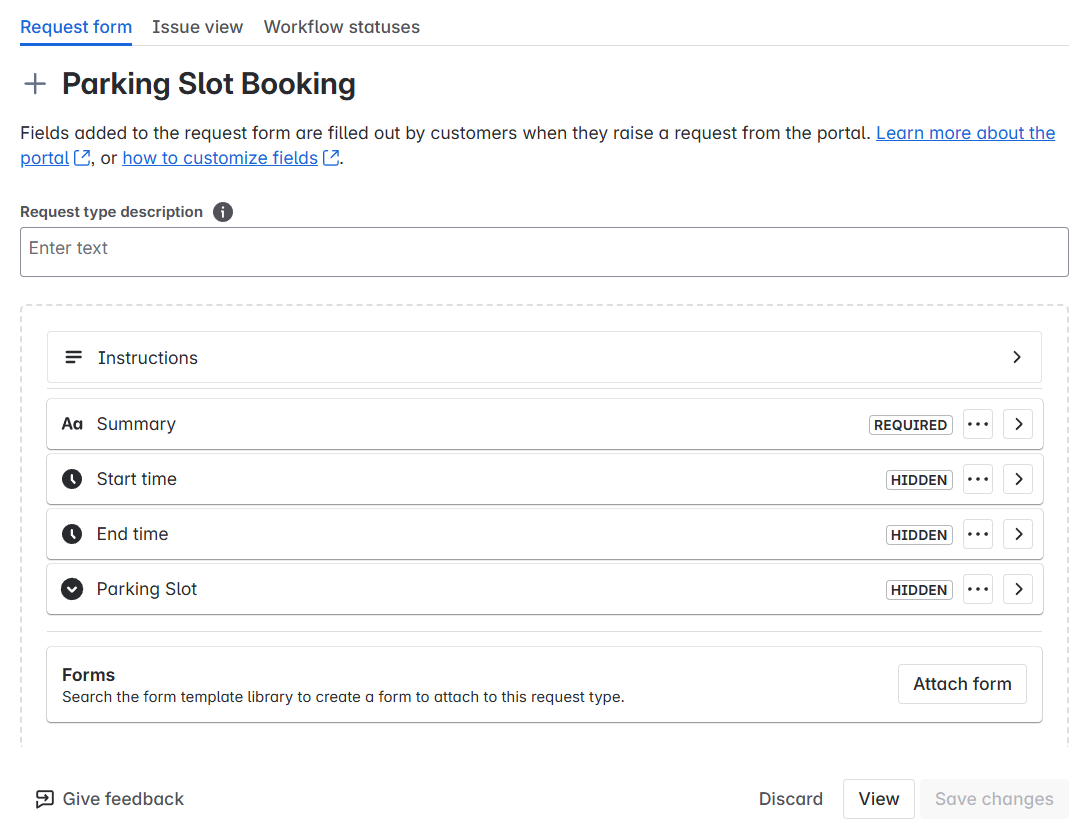Open more options for Parking Slot field
This screenshot has height=837, width=1087.
(977, 589)
